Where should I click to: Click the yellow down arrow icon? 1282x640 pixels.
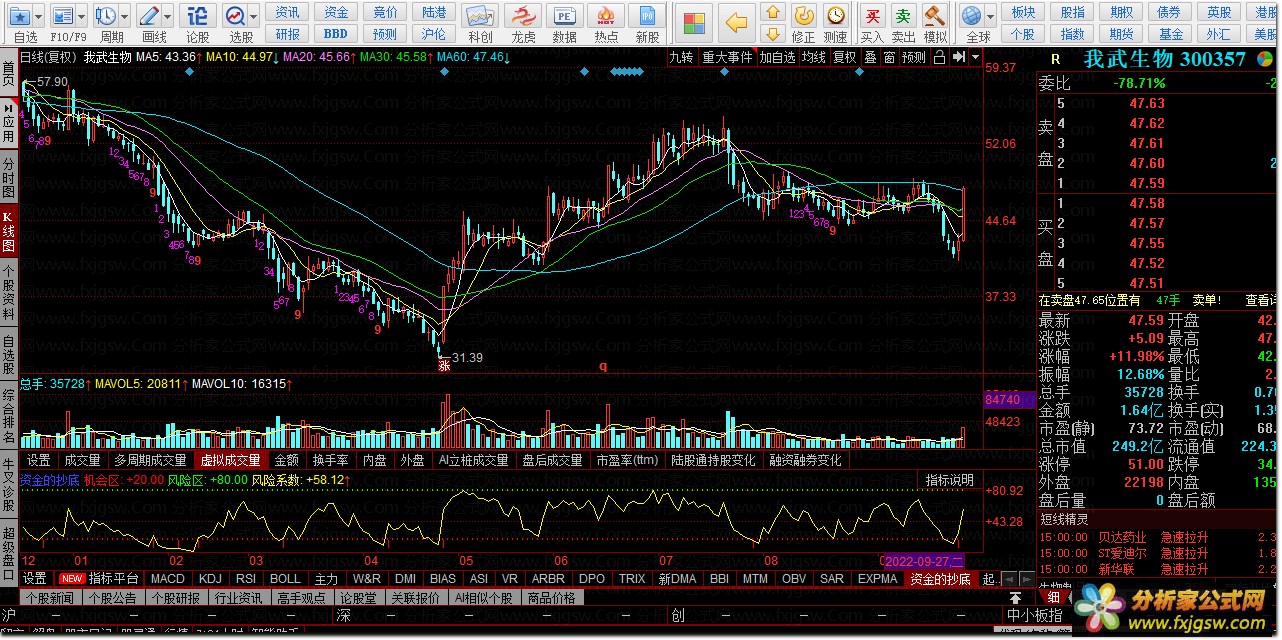(x=772, y=33)
